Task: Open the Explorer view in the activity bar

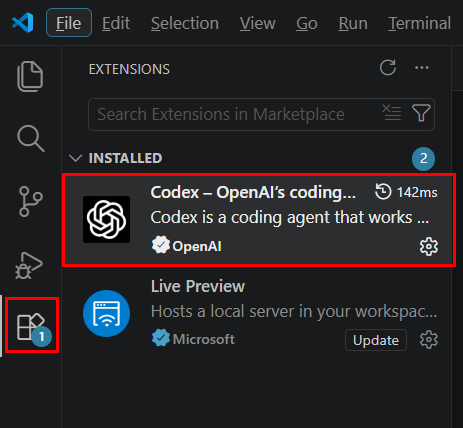Action: click(x=30, y=76)
